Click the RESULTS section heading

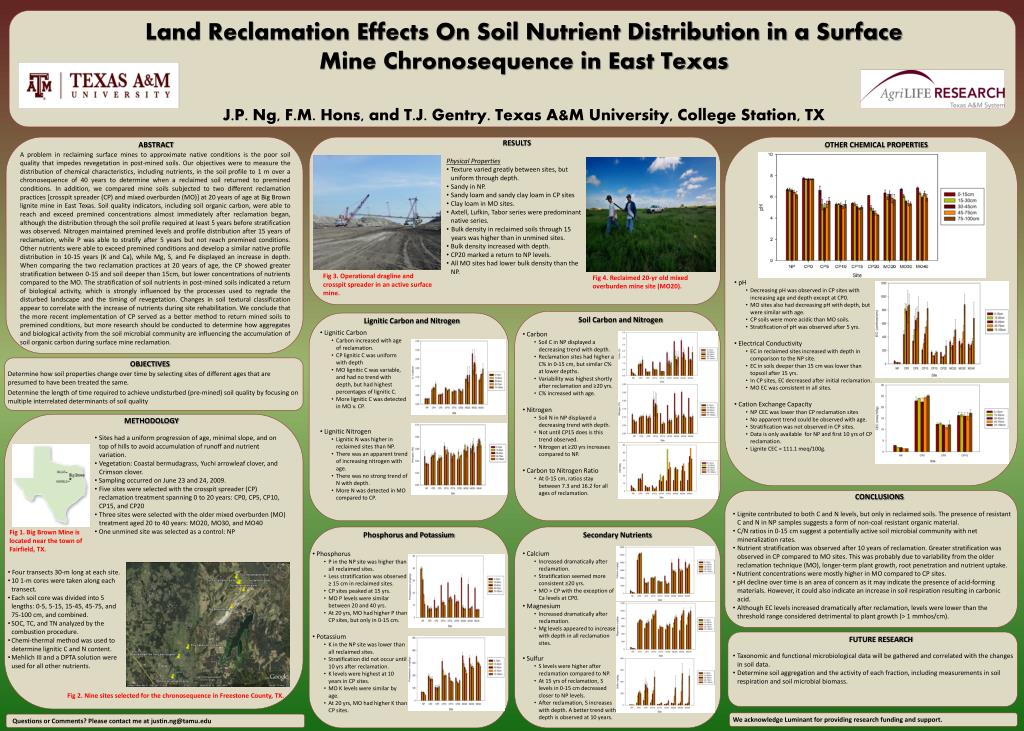[x=517, y=143]
